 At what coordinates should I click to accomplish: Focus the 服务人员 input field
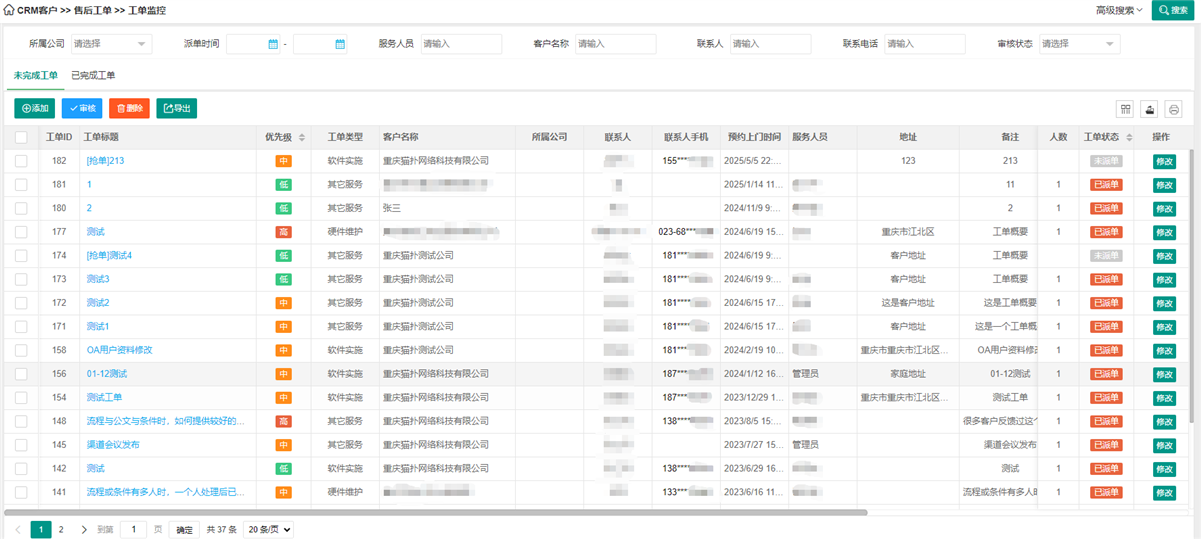[460, 44]
